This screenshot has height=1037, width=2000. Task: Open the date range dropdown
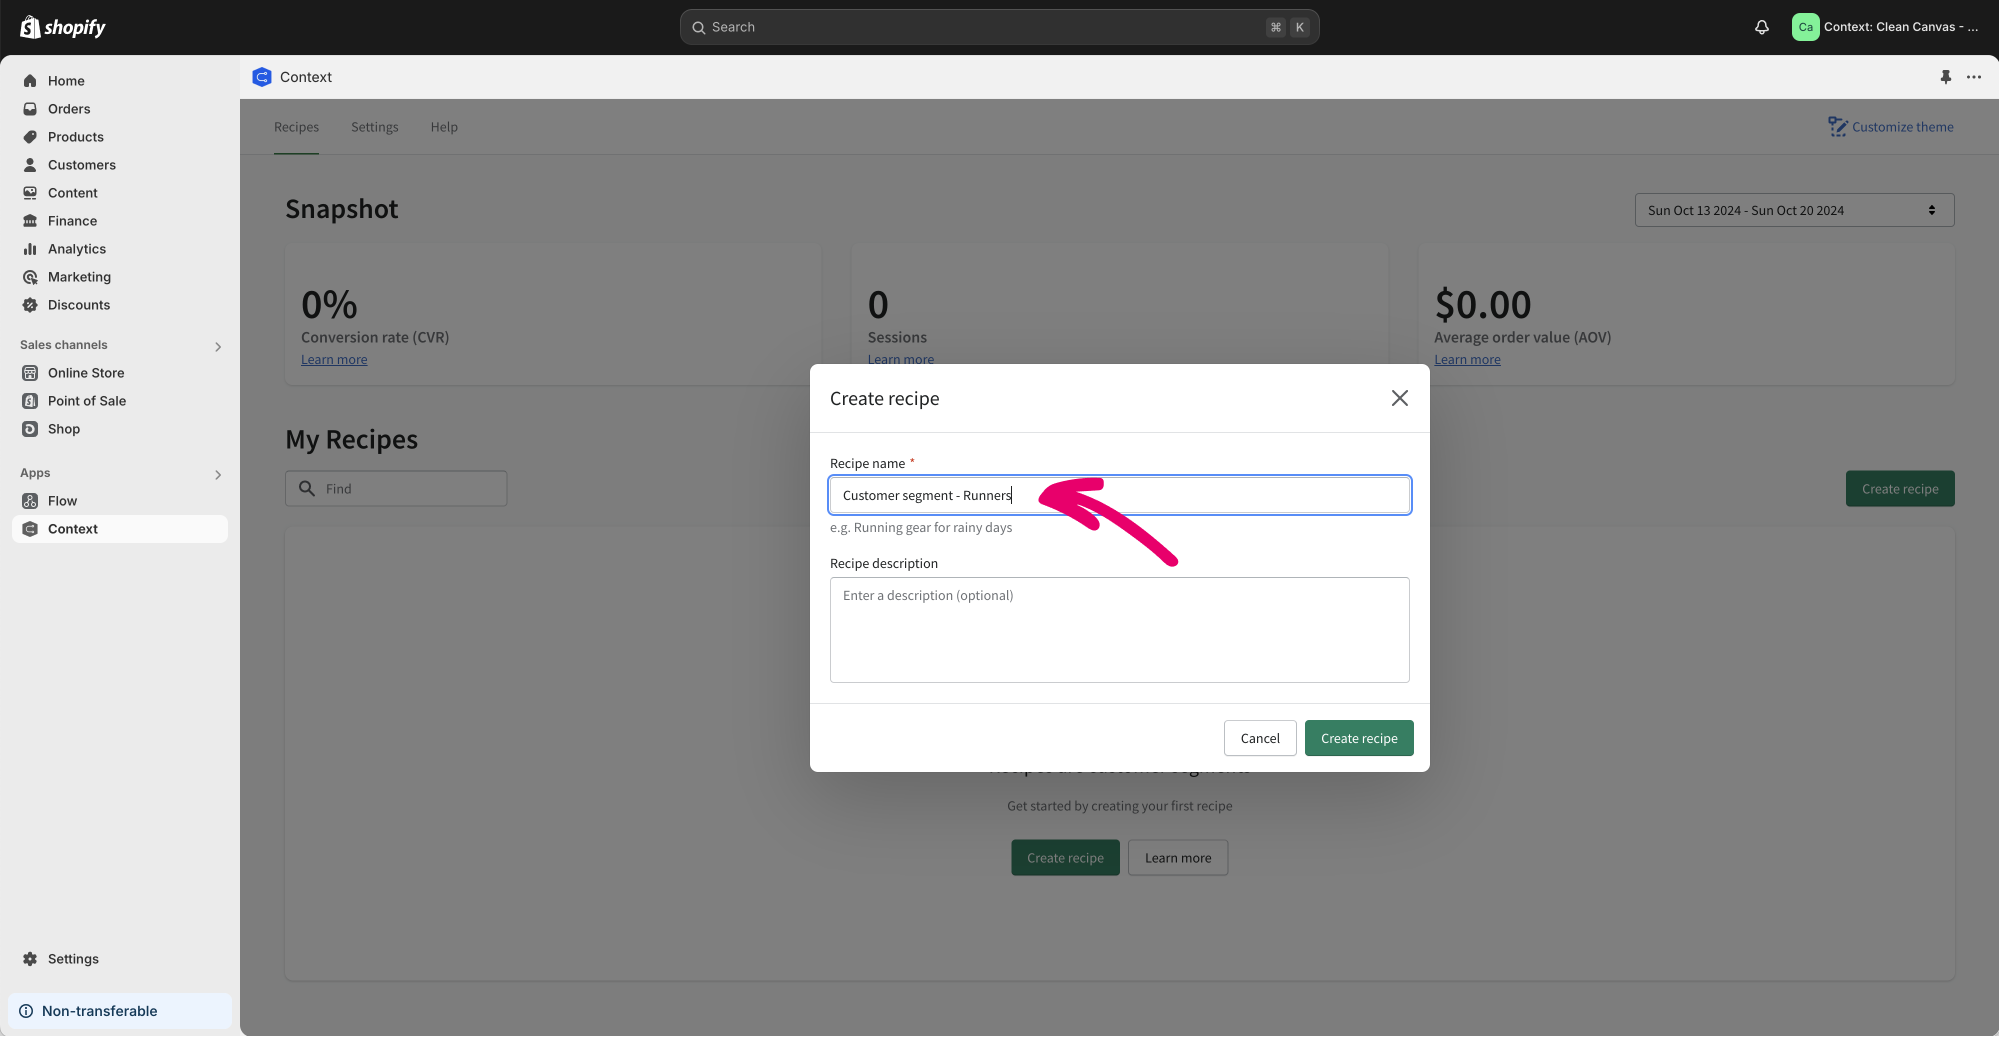click(x=1793, y=210)
